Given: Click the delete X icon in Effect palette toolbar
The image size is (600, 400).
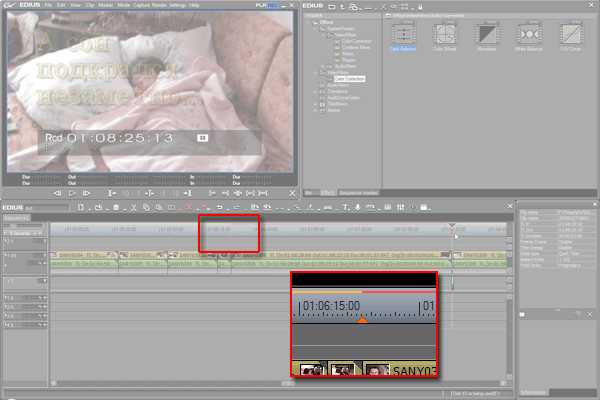Looking at the screenshot, I should (x=383, y=7).
